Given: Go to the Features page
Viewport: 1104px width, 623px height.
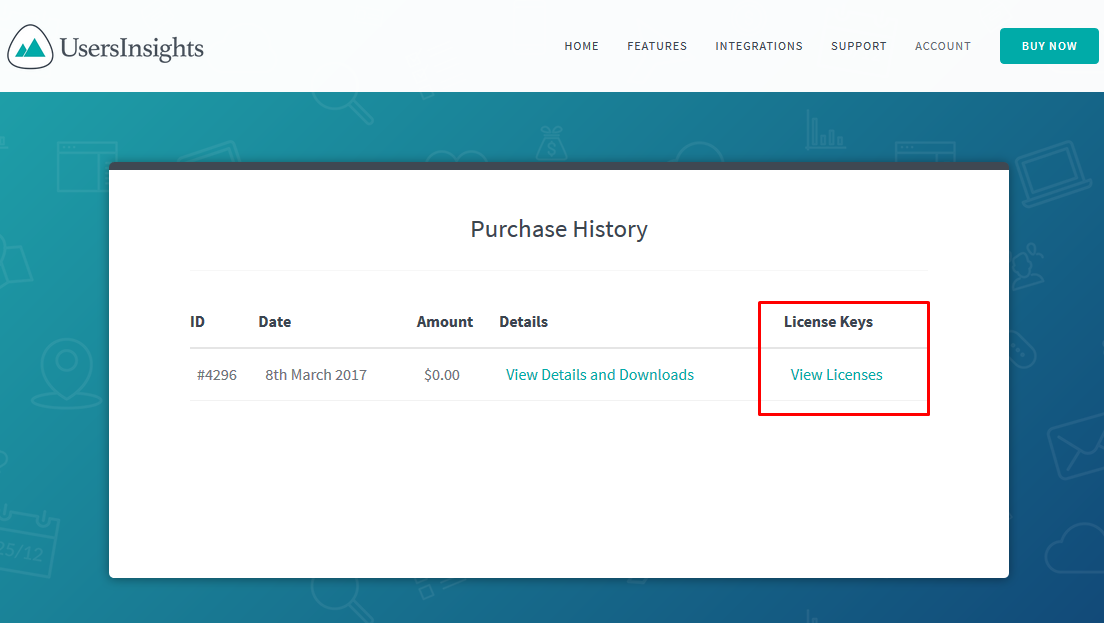Looking at the screenshot, I should pos(657,46).
